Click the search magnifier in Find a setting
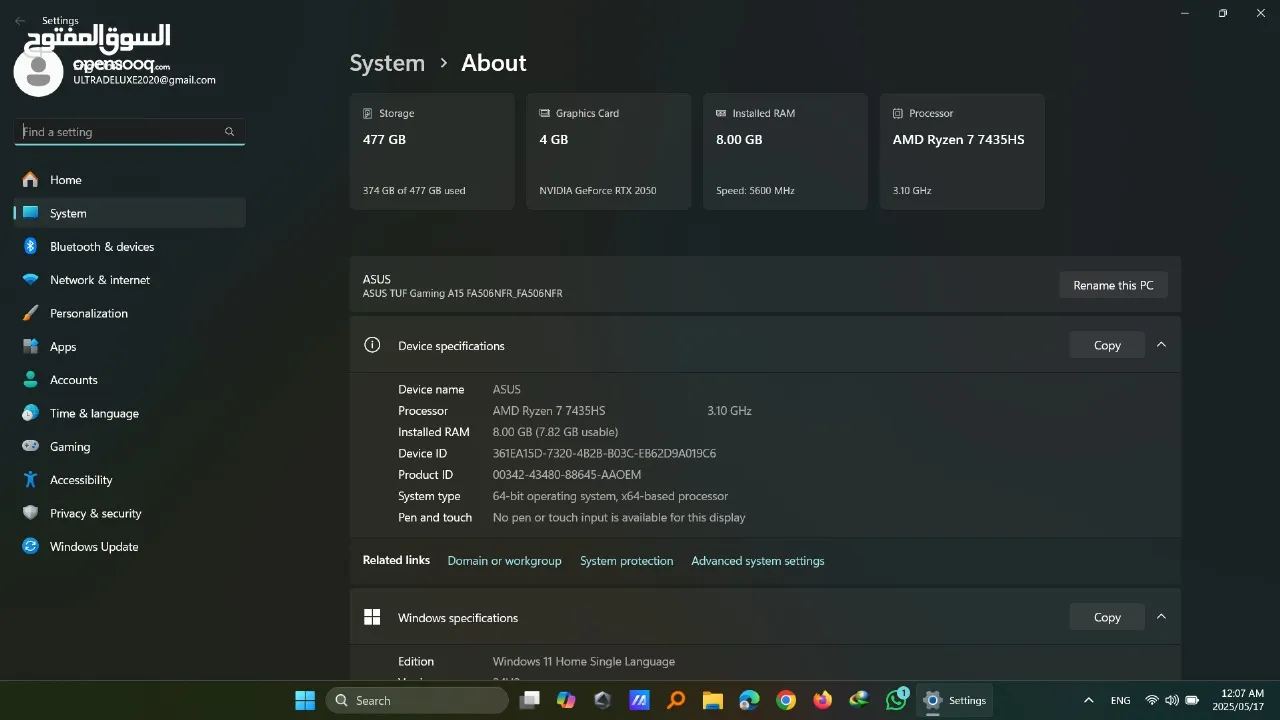 point(229,132)
